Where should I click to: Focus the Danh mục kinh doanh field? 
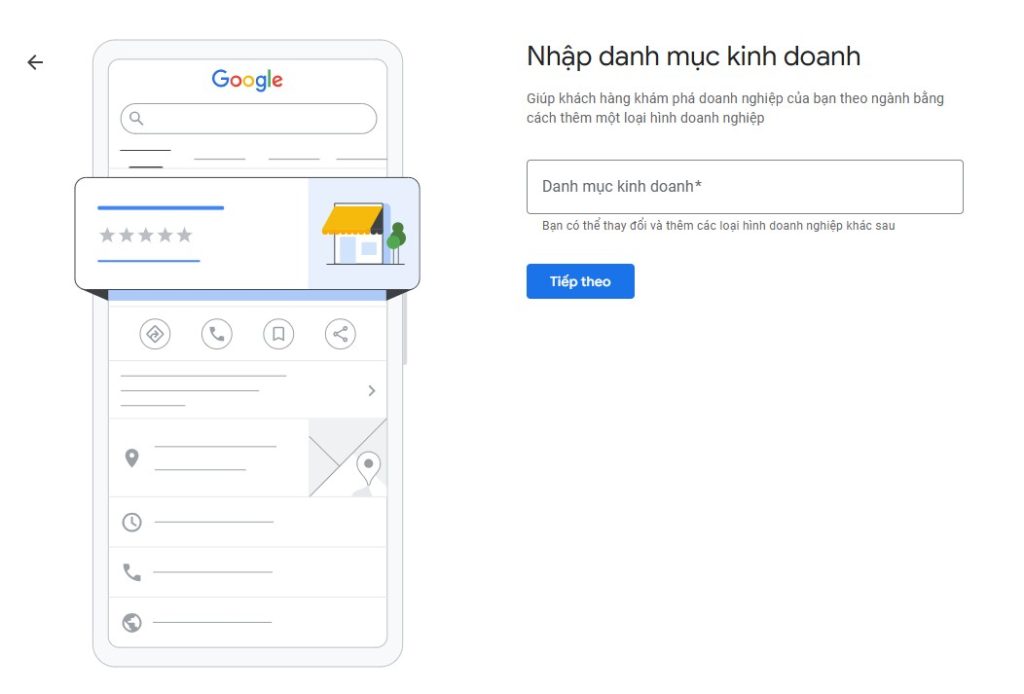click(744, 187)
